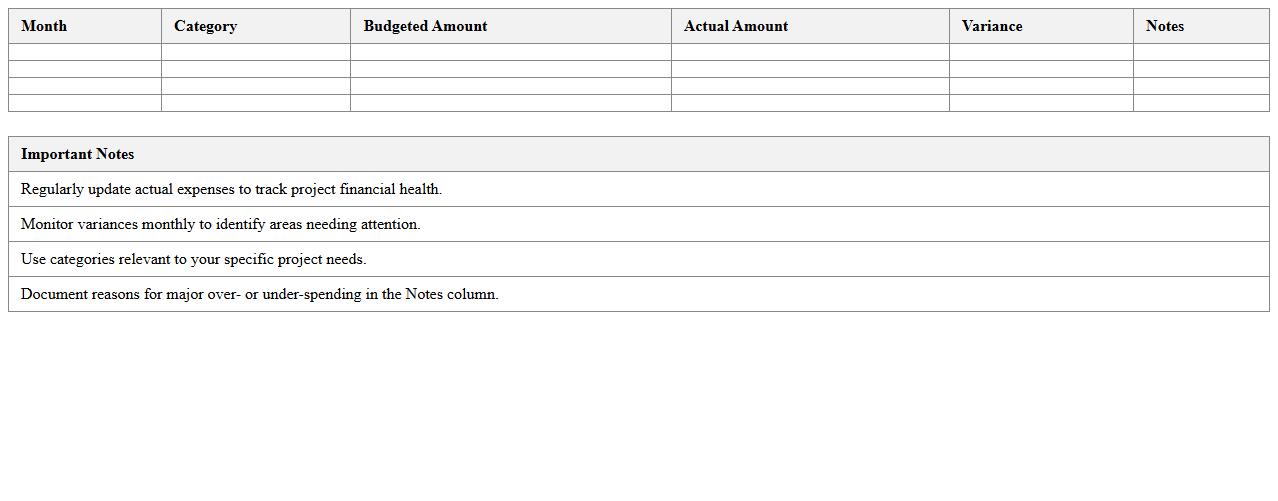Click the first empty cell under Month
The width and height of the screenshot is (1278, 501).
85,52
